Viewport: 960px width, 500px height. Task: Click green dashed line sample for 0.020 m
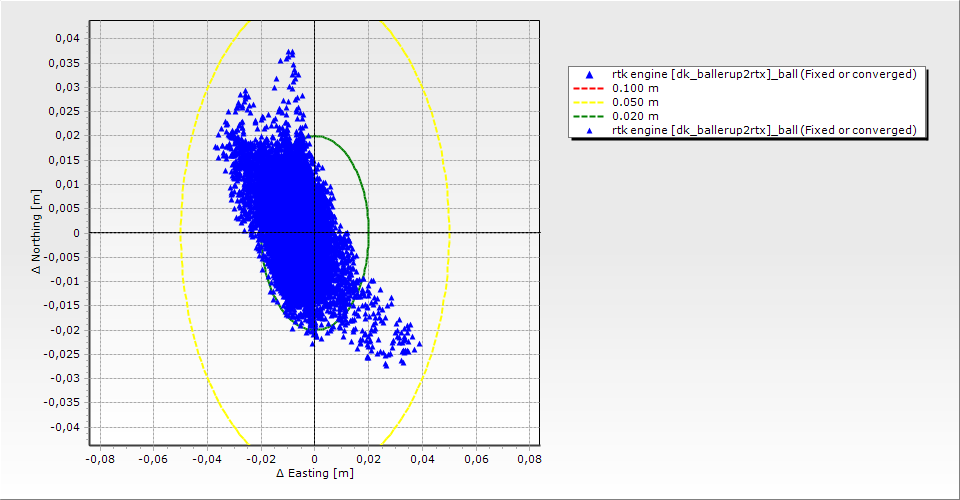589,117
